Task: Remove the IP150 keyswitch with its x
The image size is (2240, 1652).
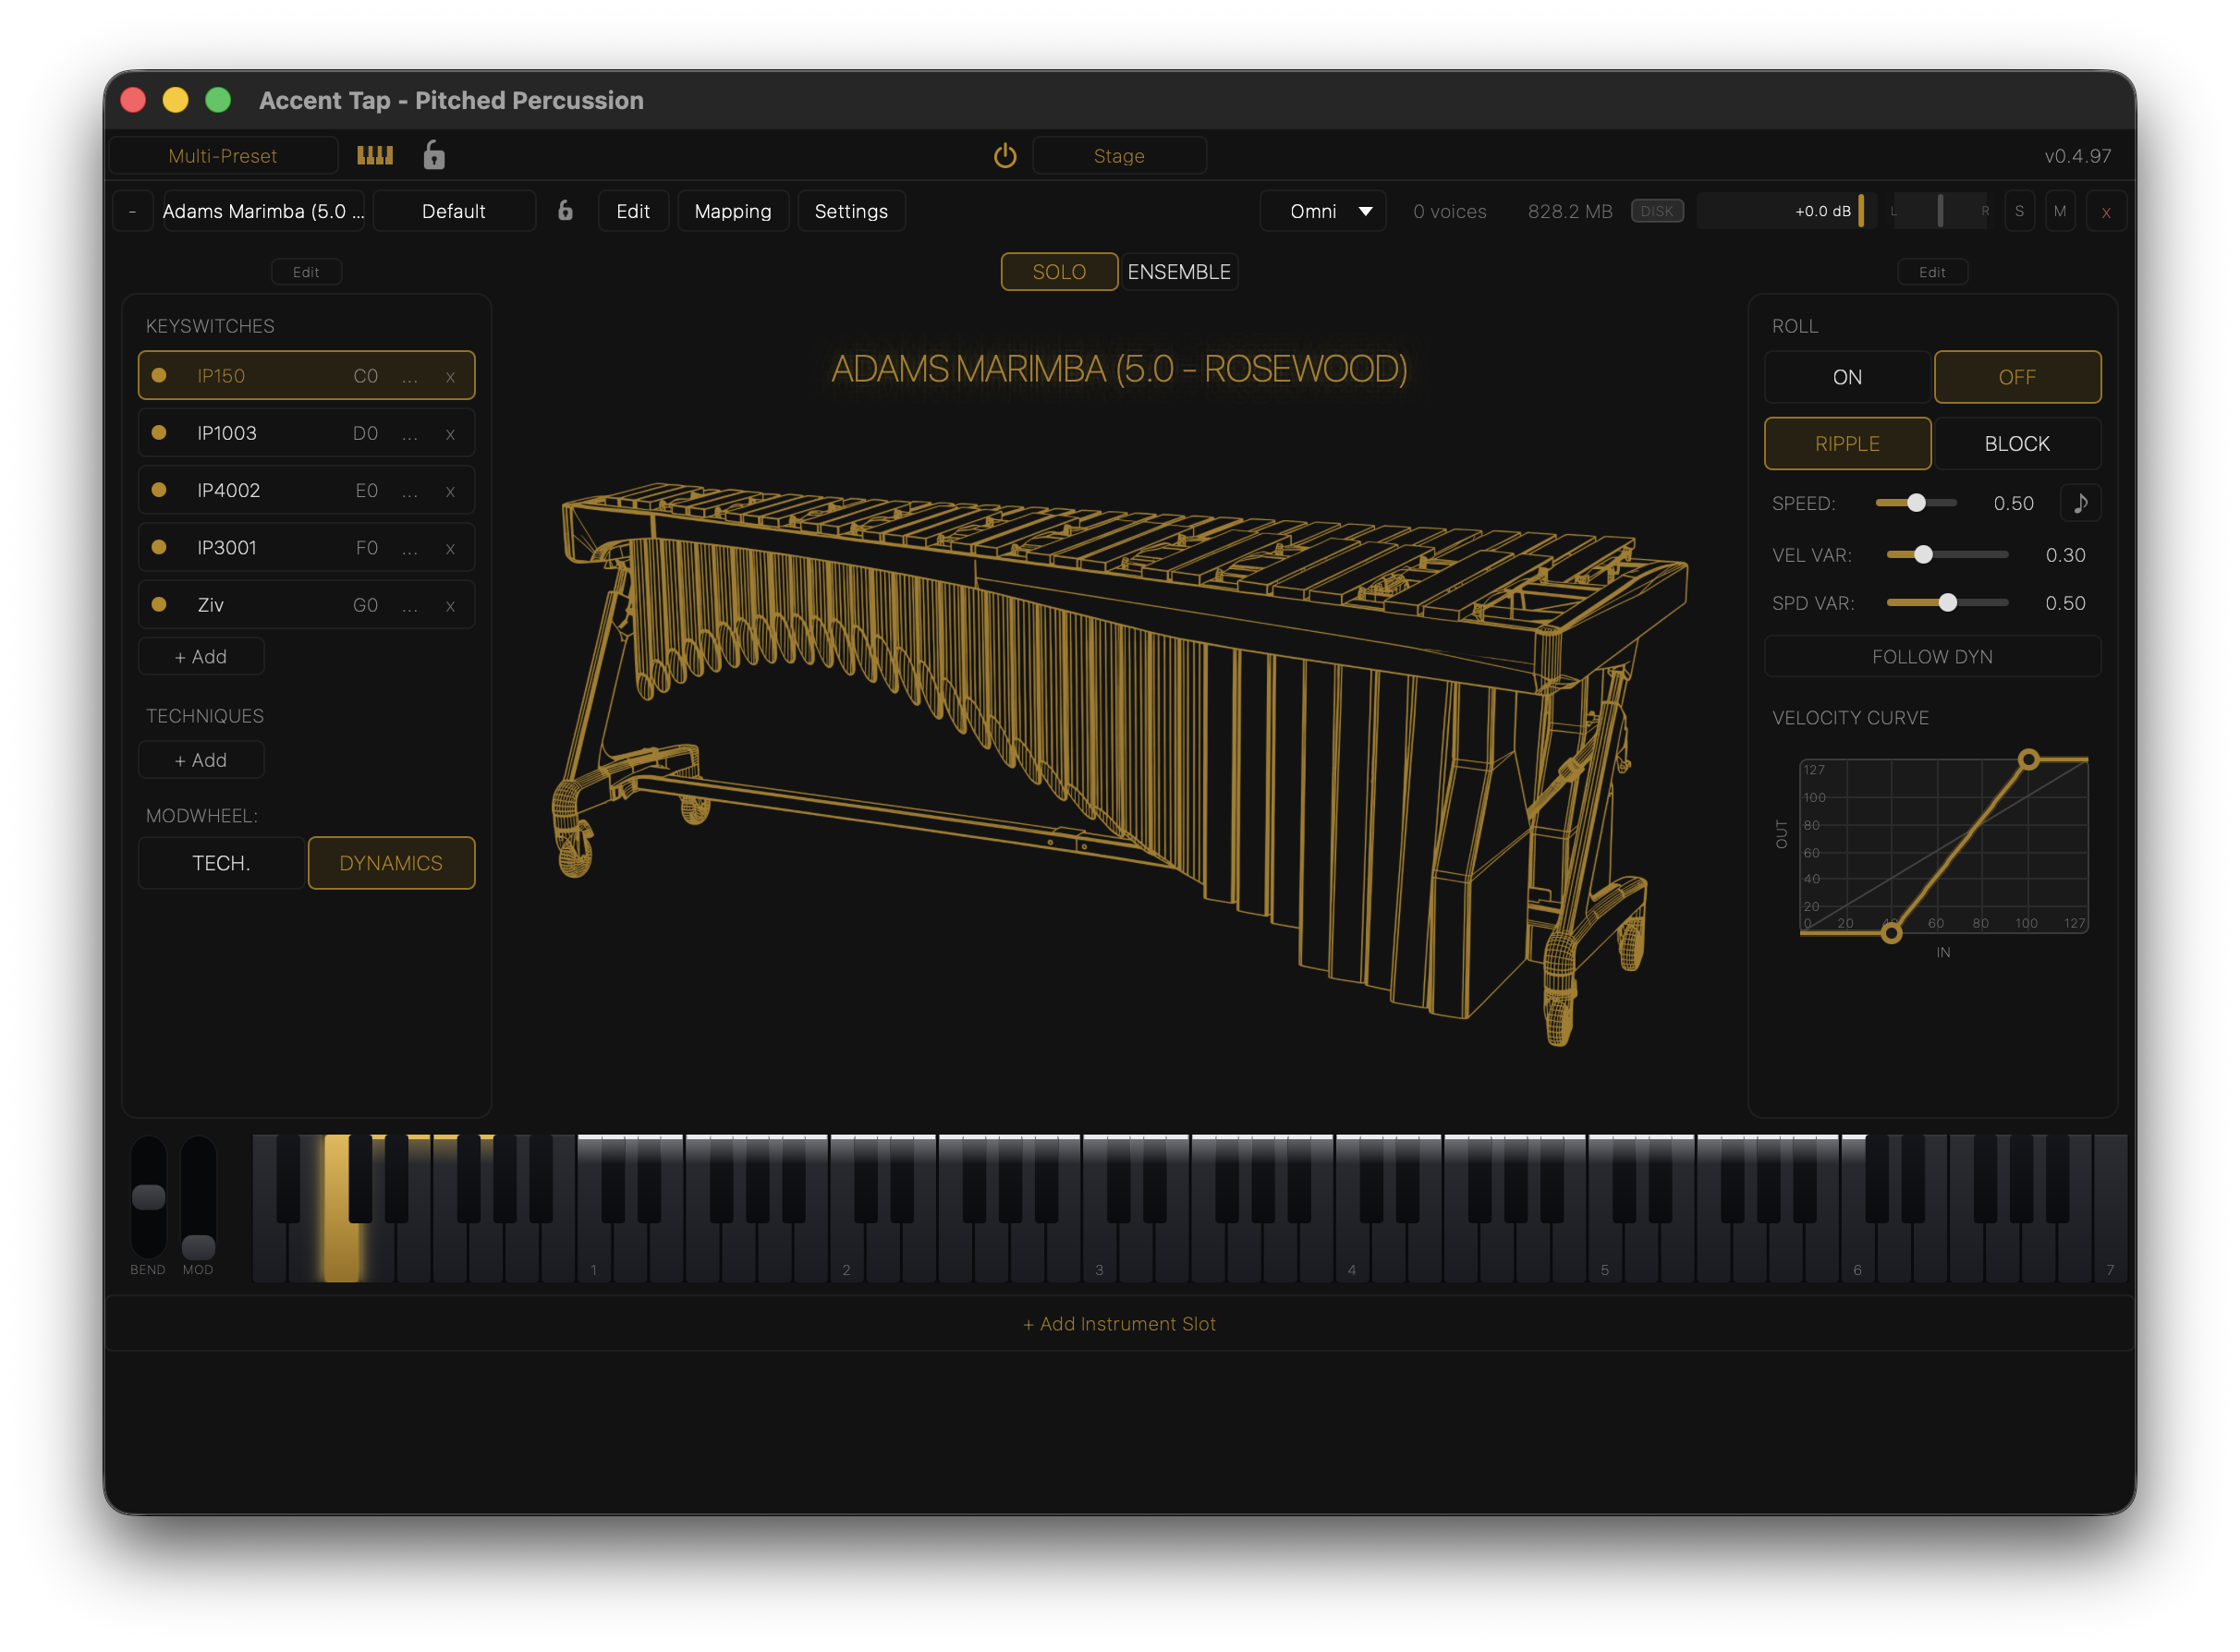Action: 450,377
